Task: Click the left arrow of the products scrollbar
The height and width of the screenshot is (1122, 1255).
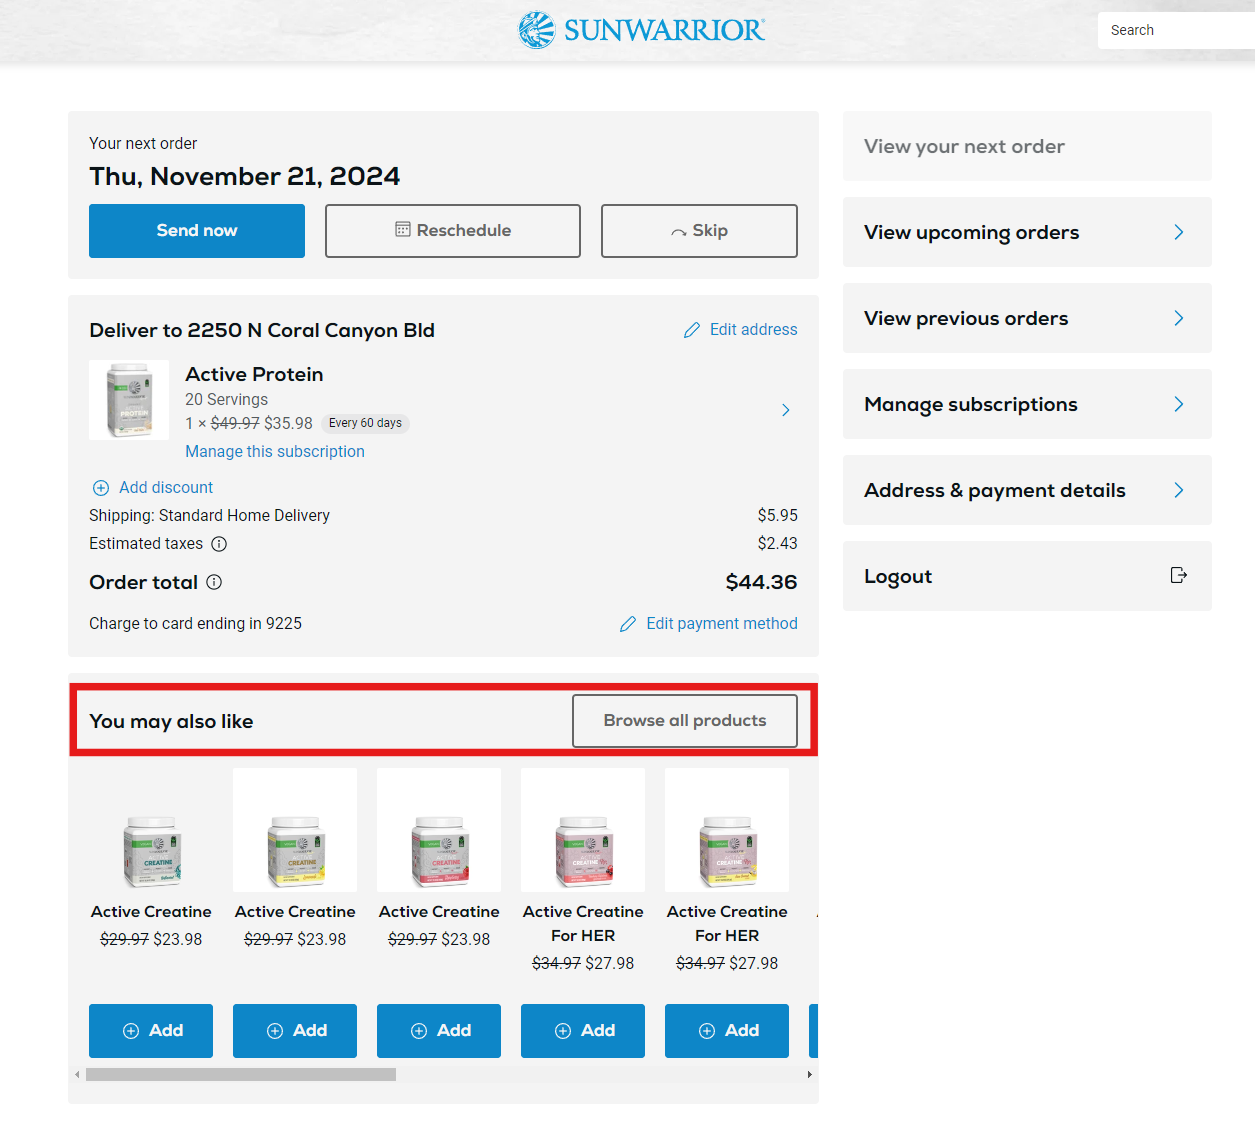Action: 77,1075
